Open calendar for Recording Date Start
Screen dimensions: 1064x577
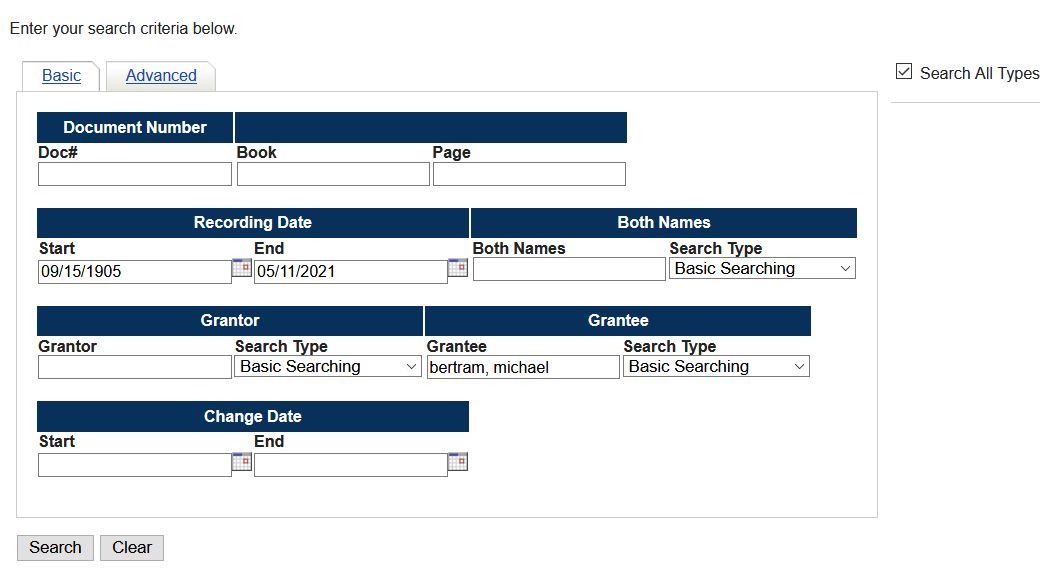(x=242, y=267)
